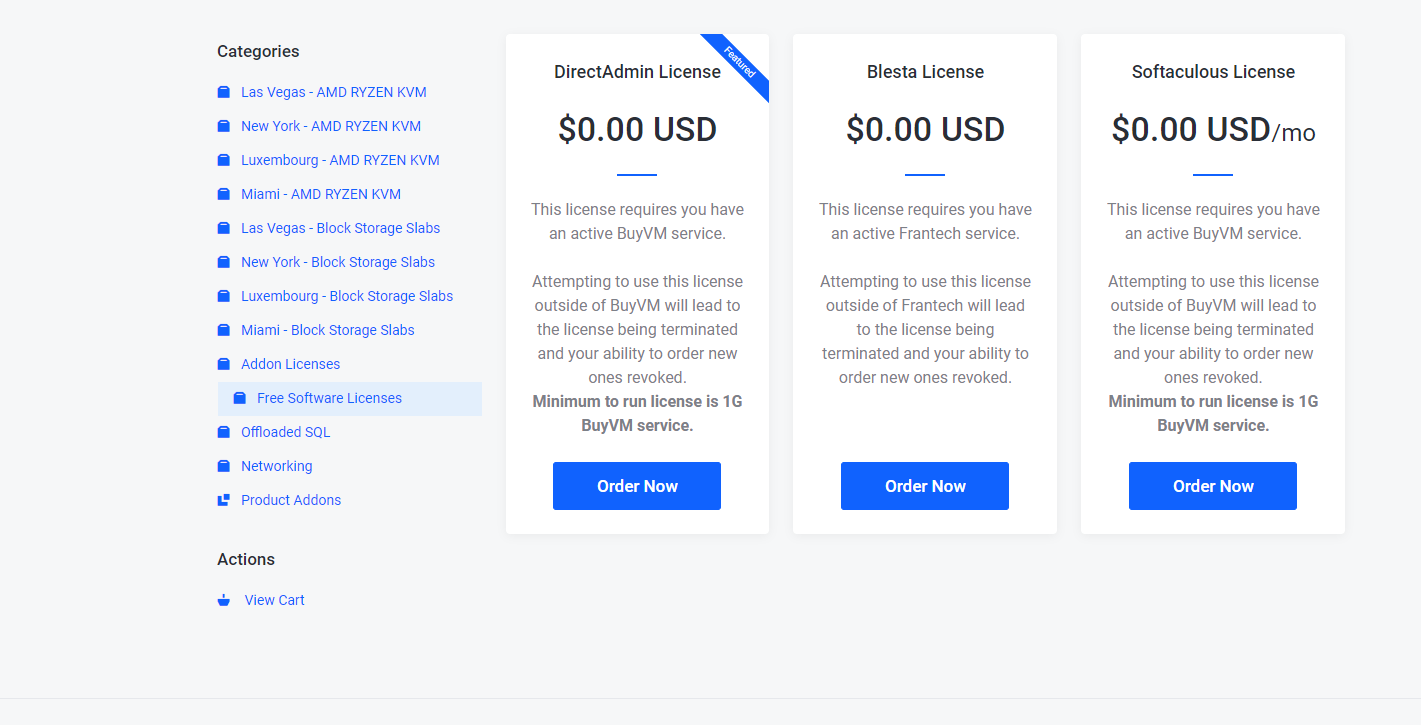Viewport: 1421px width, 725px height.
Task: Click the box icon beside Addon Licenses
Action: pyautogui.click(x=224, y=364)
